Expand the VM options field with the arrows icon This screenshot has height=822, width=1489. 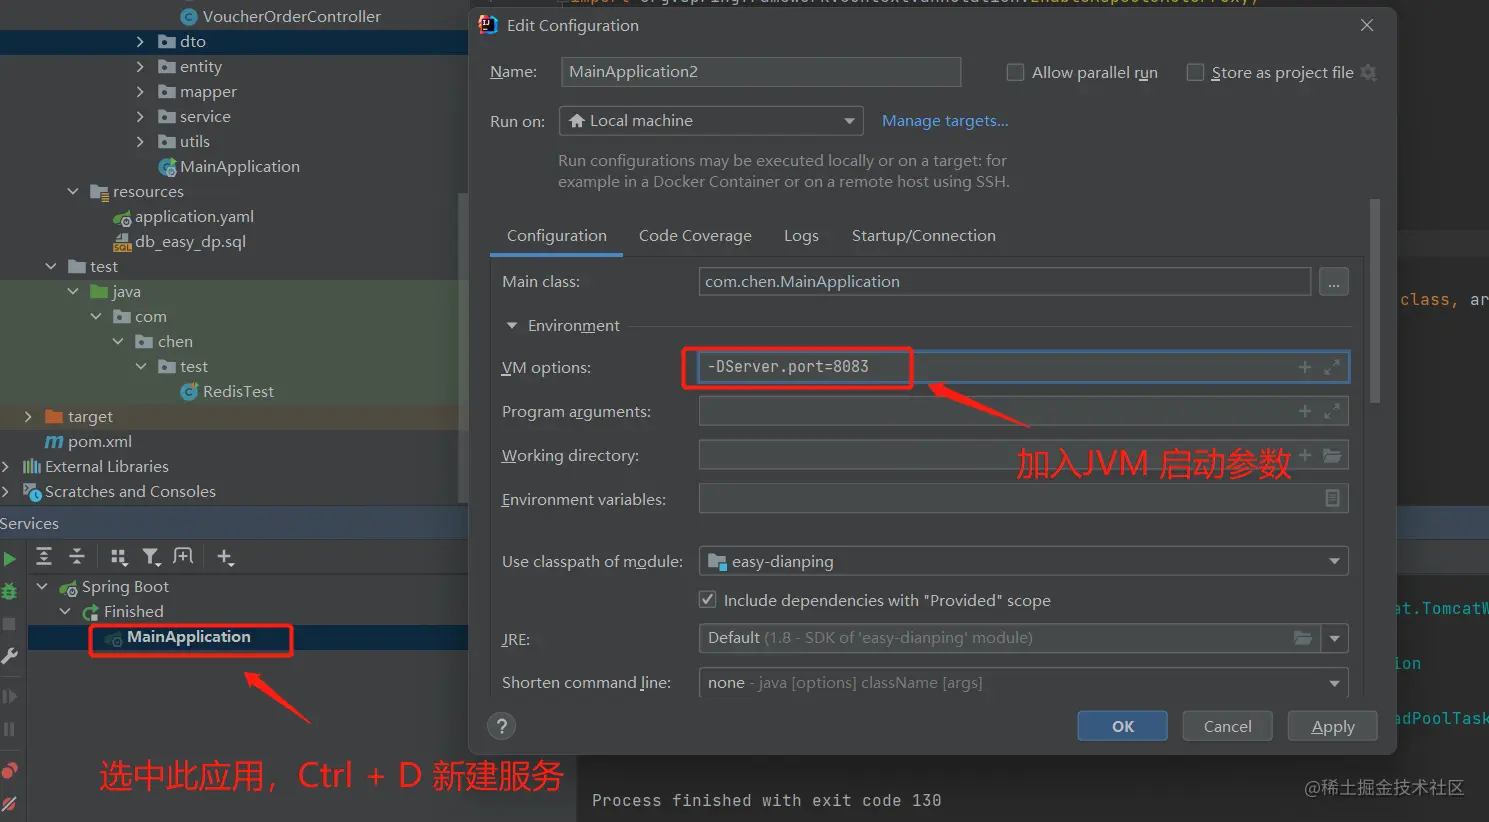1332,367
